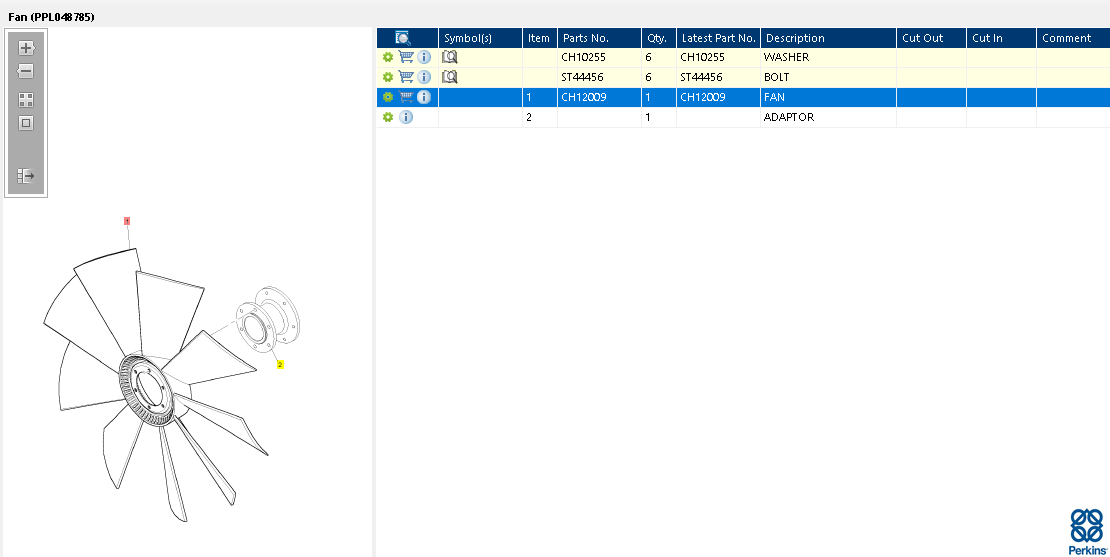Click Latest Part No. CH10255 cell
The height and width of the screenshot is (557, 1110).
point(702,57)
